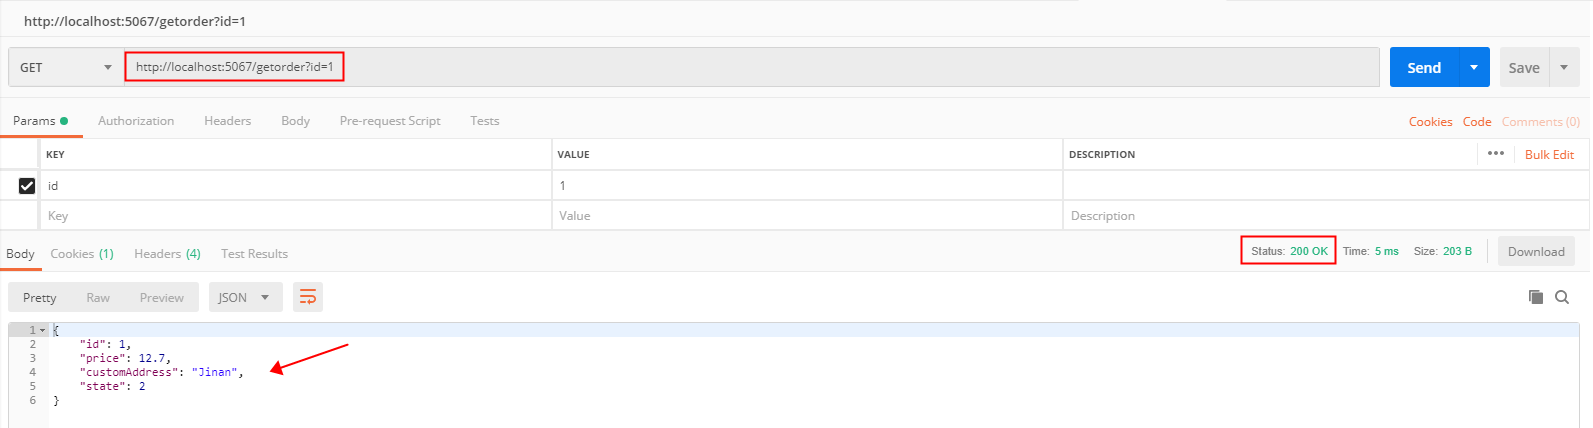
Task: Copy response body with the copy icon
Action: click(x=1536, y=297)
